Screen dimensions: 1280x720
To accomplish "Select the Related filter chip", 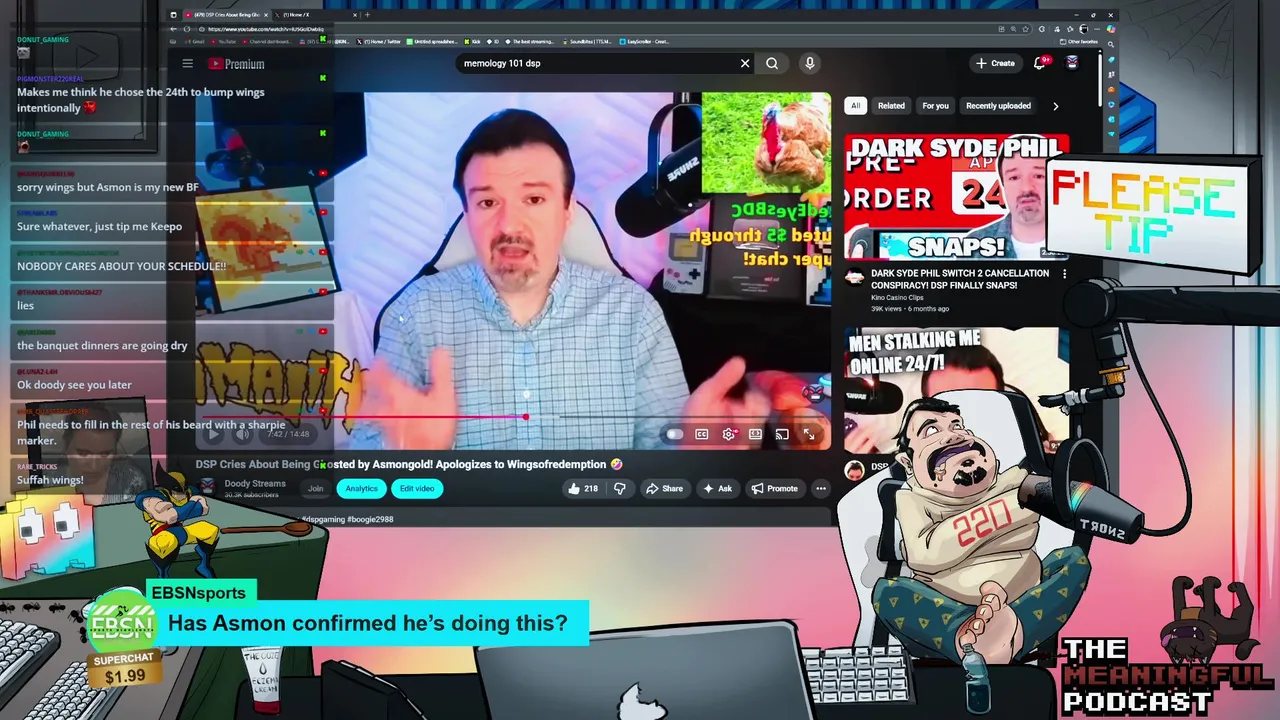I will [891, 106].
